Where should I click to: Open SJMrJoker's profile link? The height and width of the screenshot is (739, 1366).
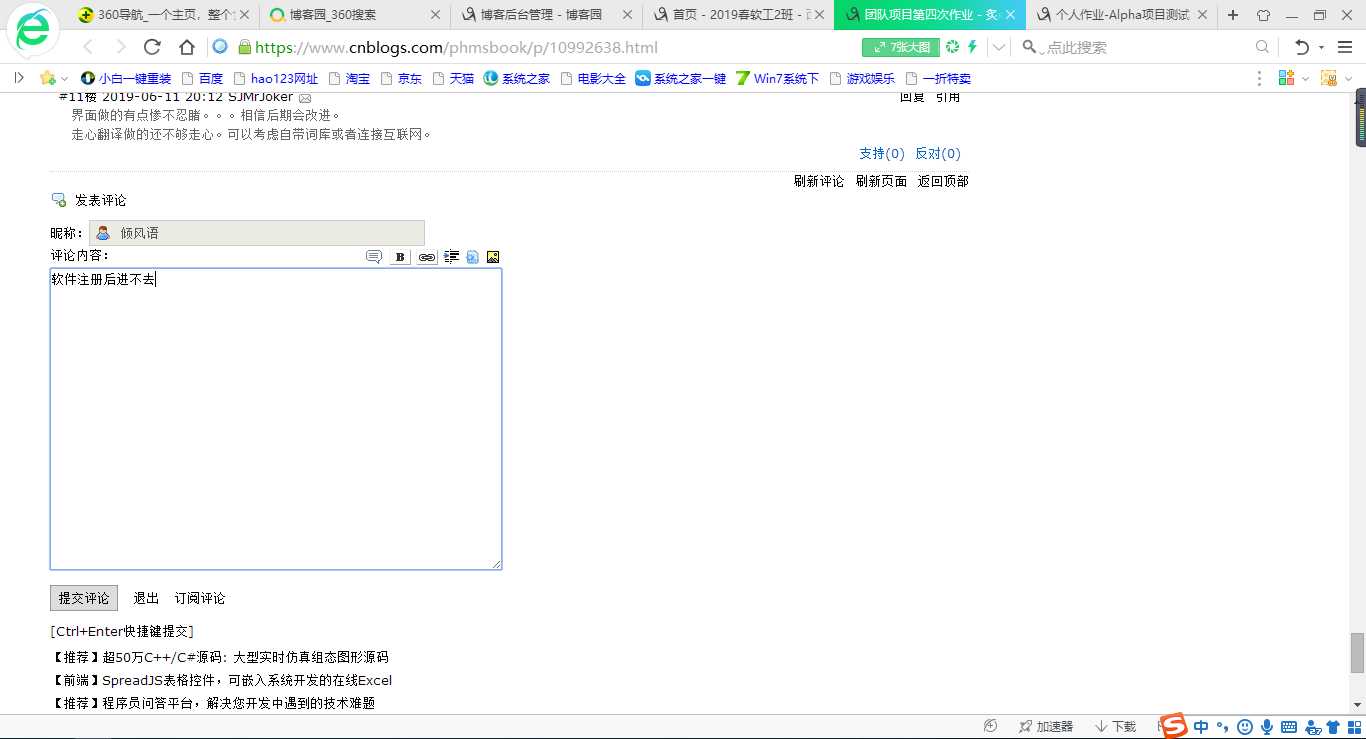260,97
